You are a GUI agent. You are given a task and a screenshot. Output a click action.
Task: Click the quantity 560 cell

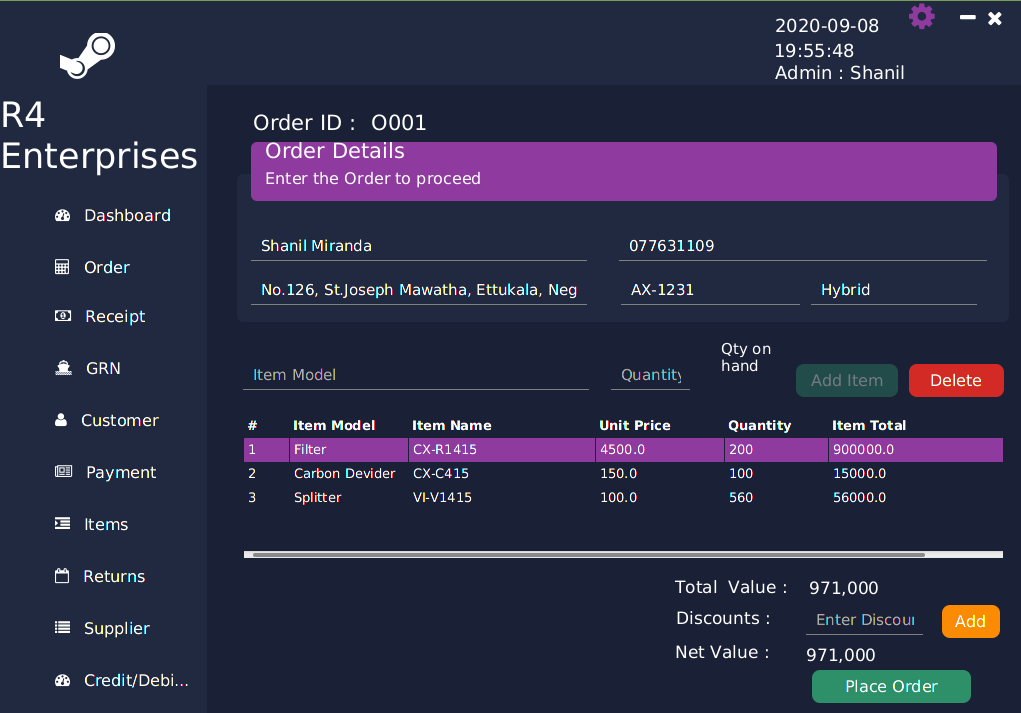[x=776, y=497]
